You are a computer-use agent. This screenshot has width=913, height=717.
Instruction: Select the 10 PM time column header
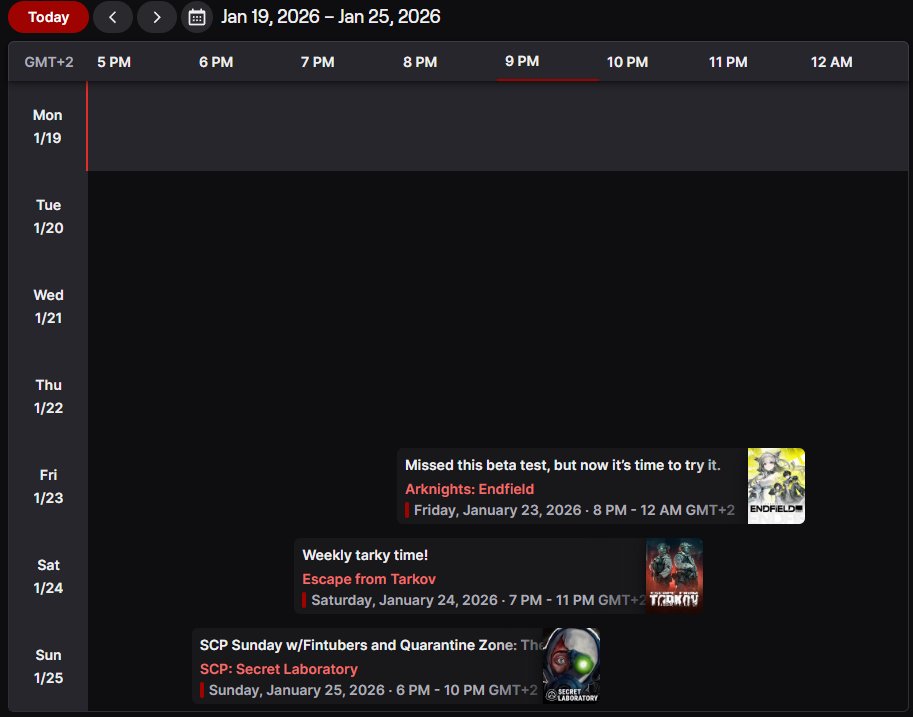(628, 62)
